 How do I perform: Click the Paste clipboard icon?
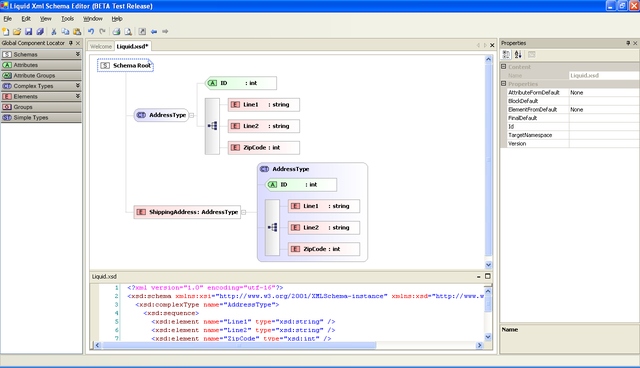point(77,31)
